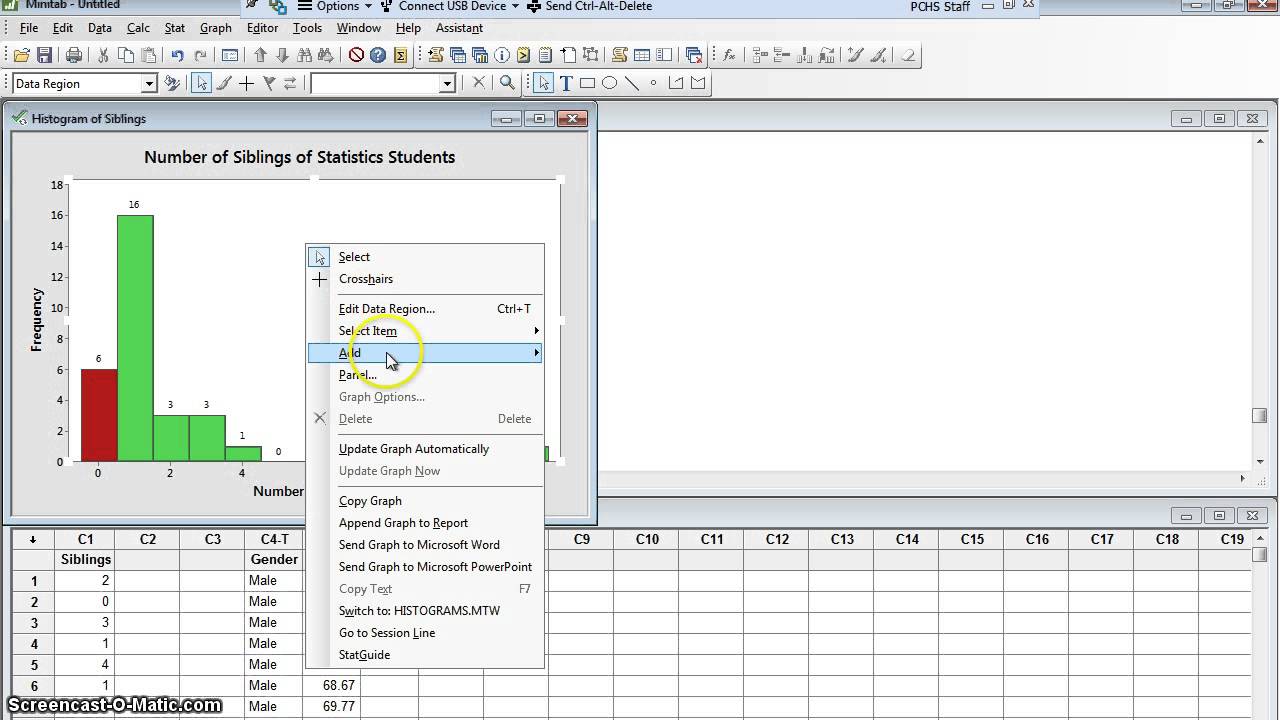
Task: Select the Ellipse drawing tool
Action: click(610, 84)
